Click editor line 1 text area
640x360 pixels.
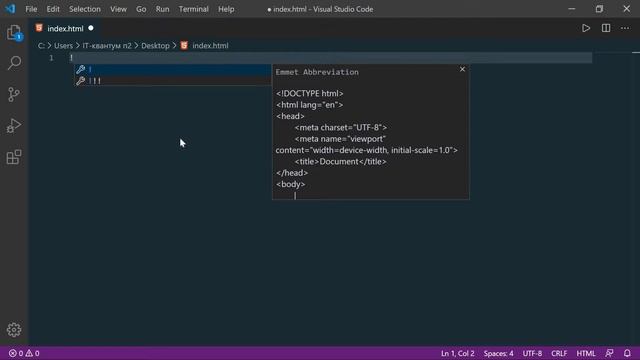click(331, 58)
